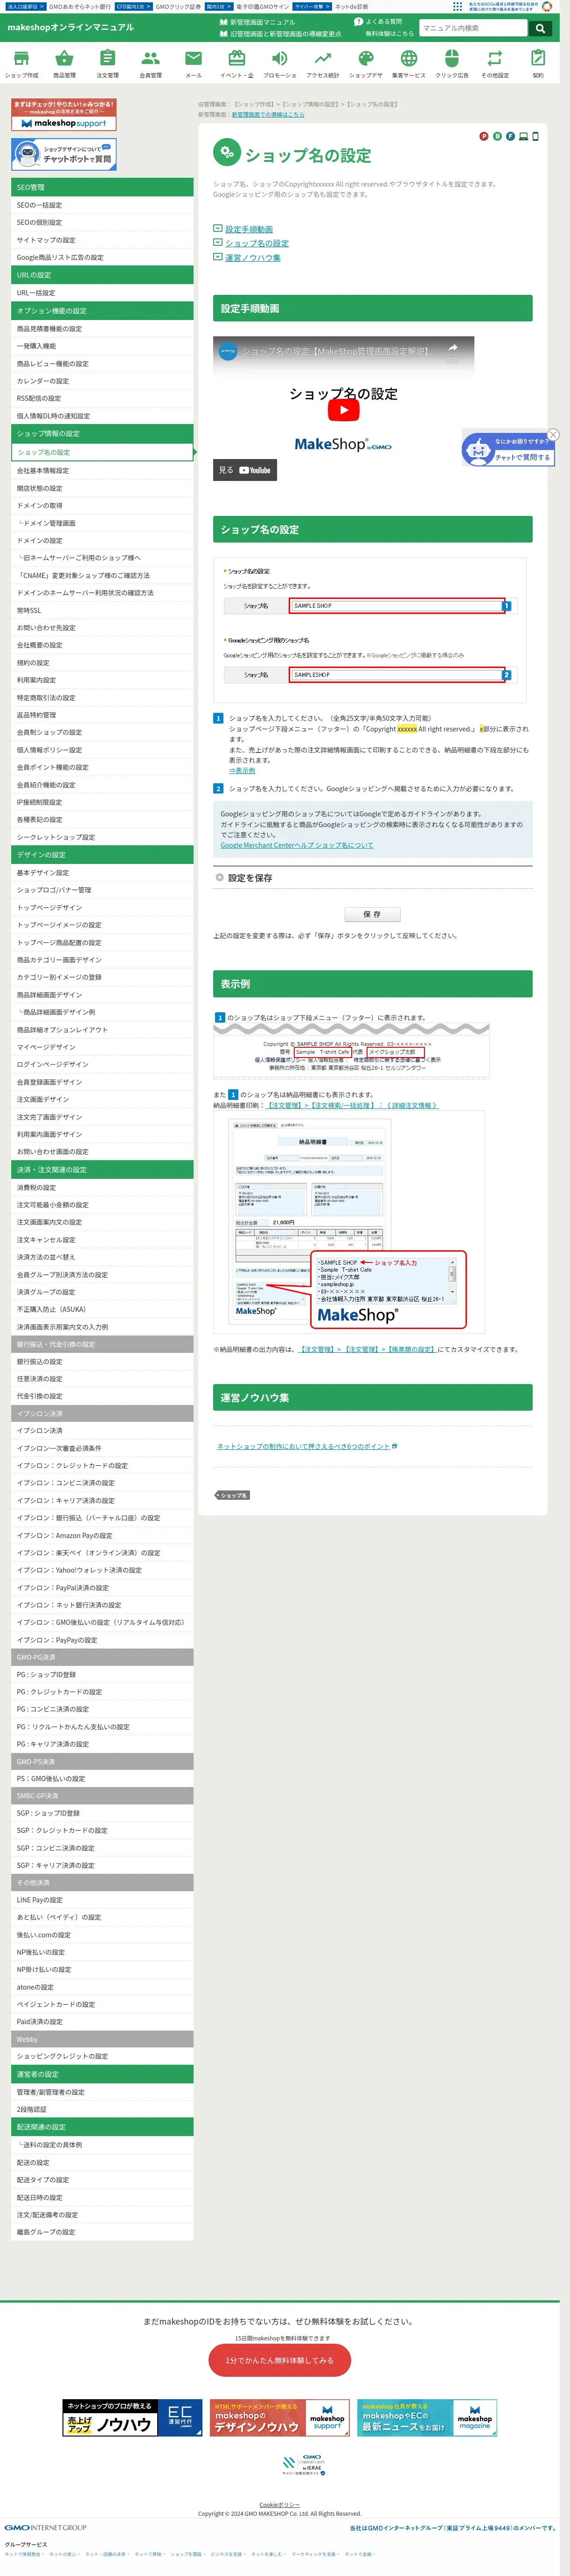Viewport: 570px width, 2576px height.
Task: Open Google Merchant Centerヘルプ link
Action: pyautogui.click(x=297, y=845)
